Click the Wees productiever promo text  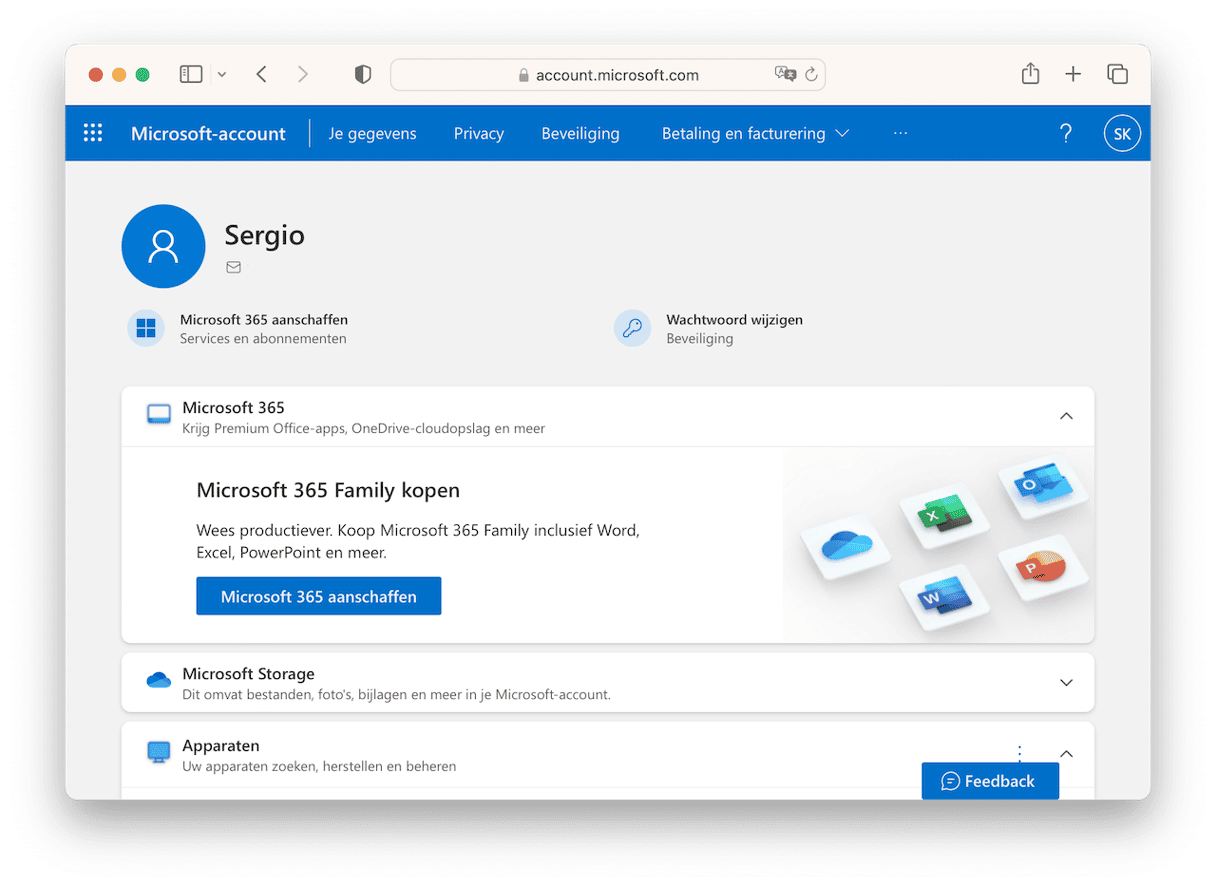pyautogui.click(x=418, y=541)
